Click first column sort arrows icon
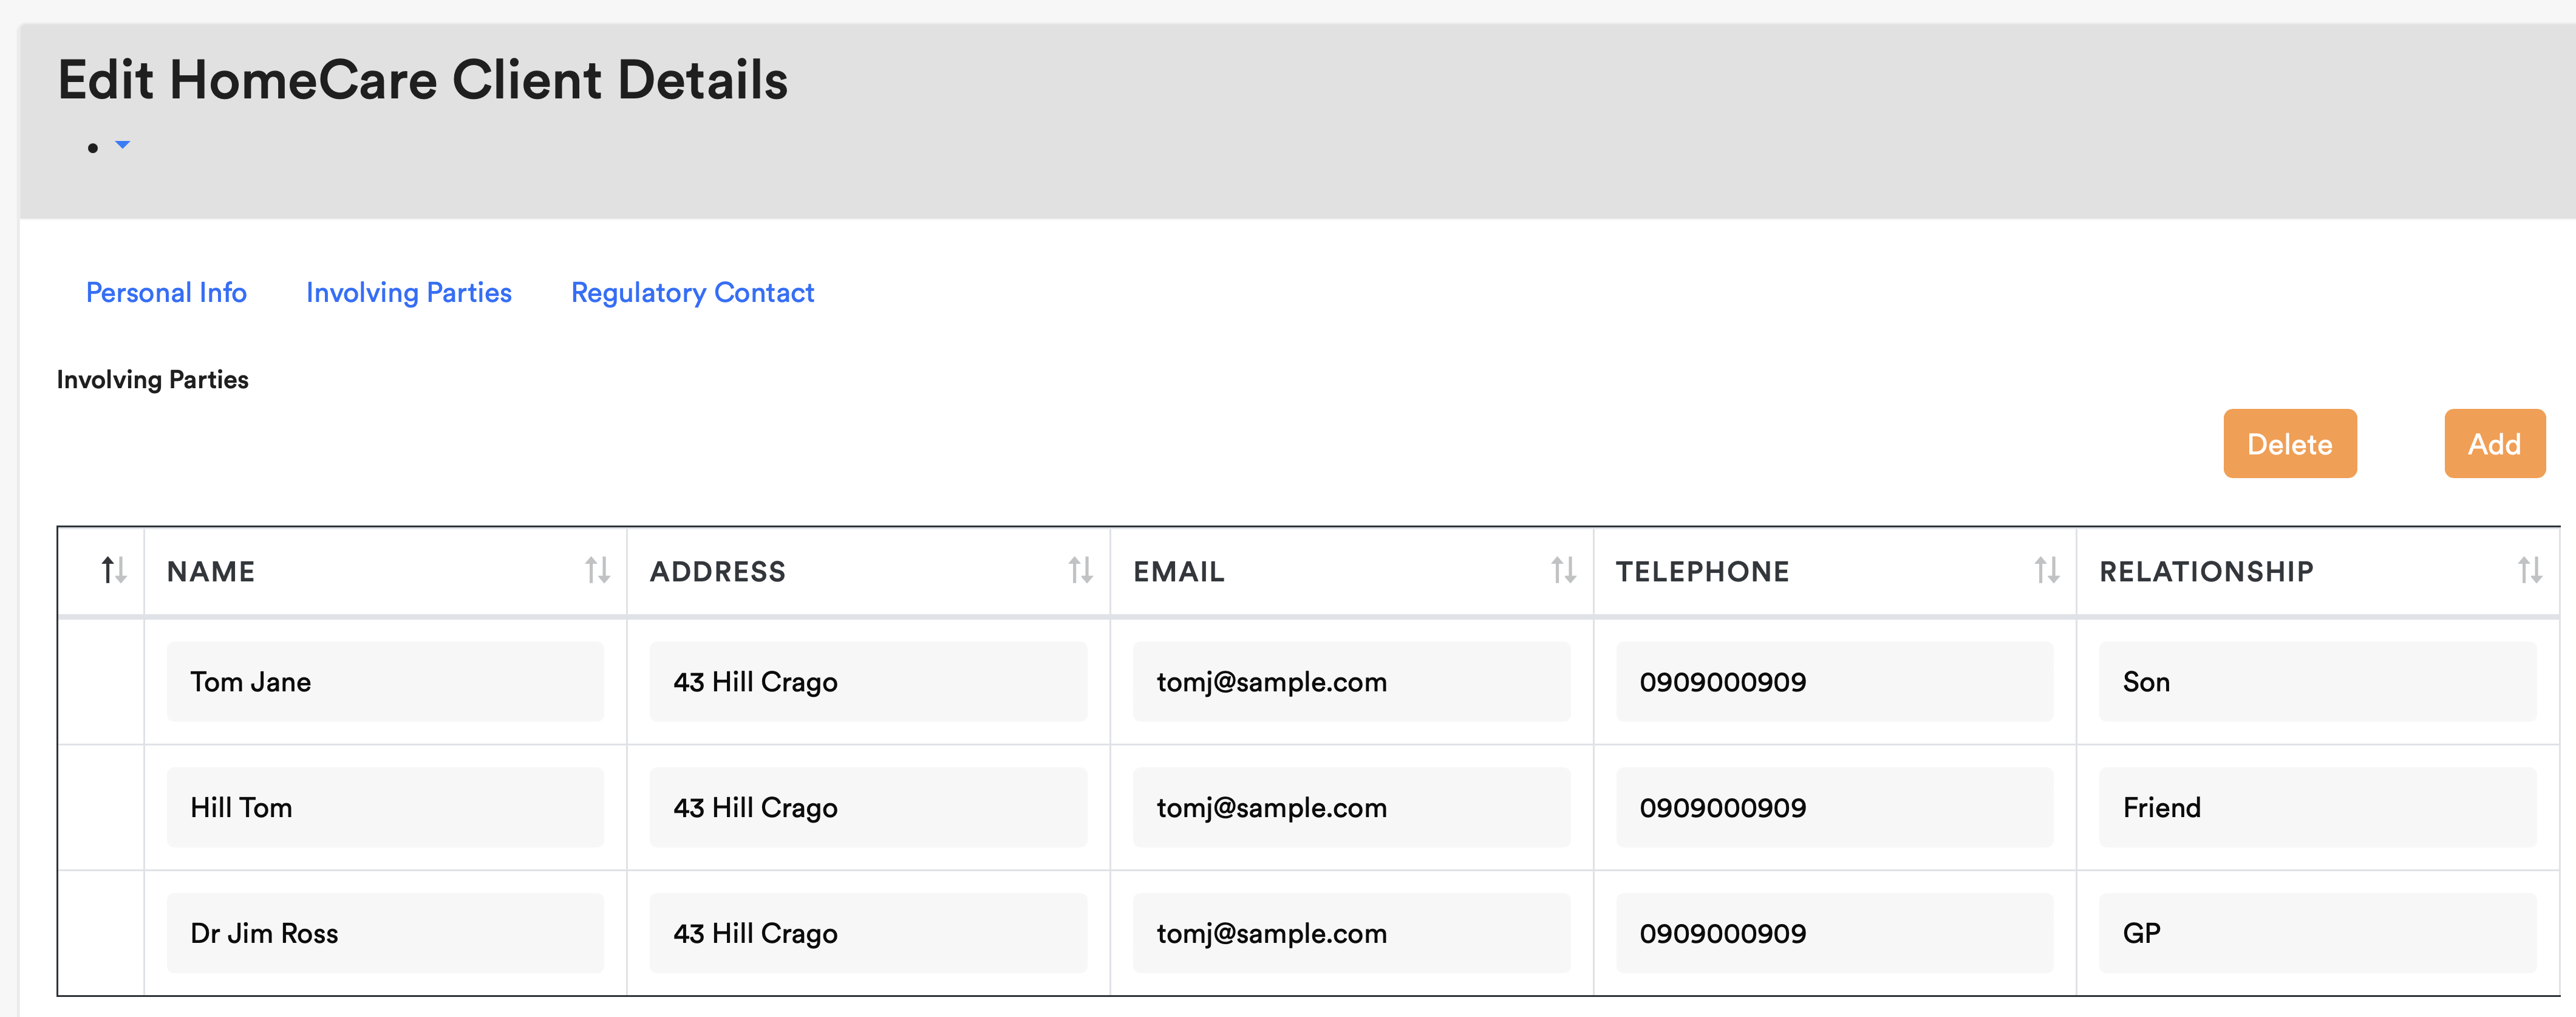The height and width of the screenshot is (1017, 2576). point(113,570)
